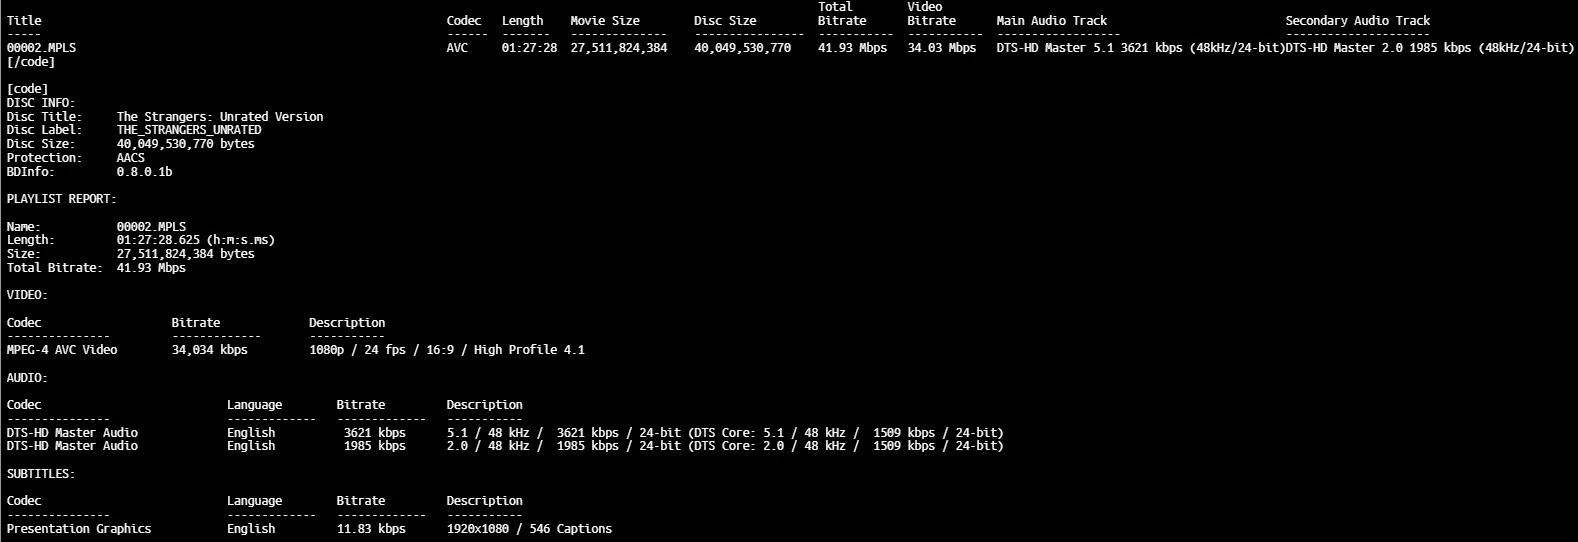Click the 'MPEG-4 AVC Video' codec entry
1578x542 pixels.
click(62, 350)
